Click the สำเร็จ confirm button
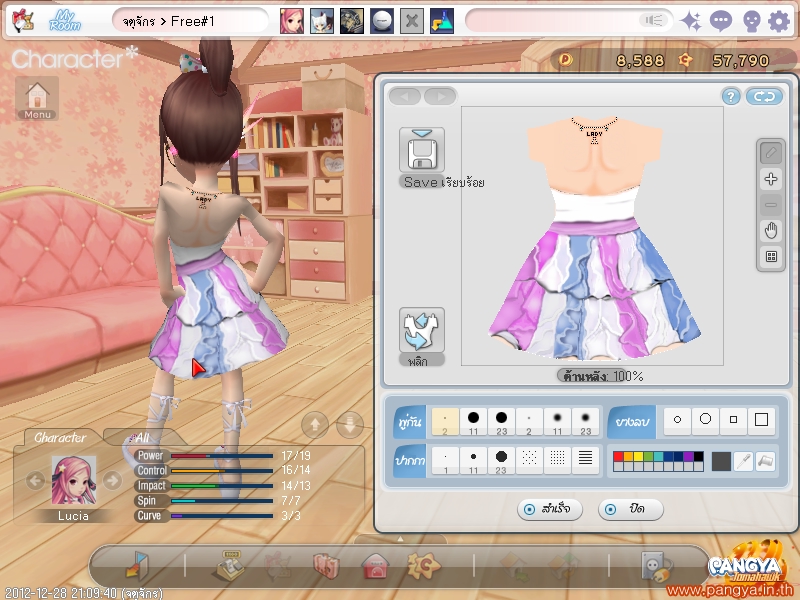This screenshot has height=600, width=800. click(549, 509)
